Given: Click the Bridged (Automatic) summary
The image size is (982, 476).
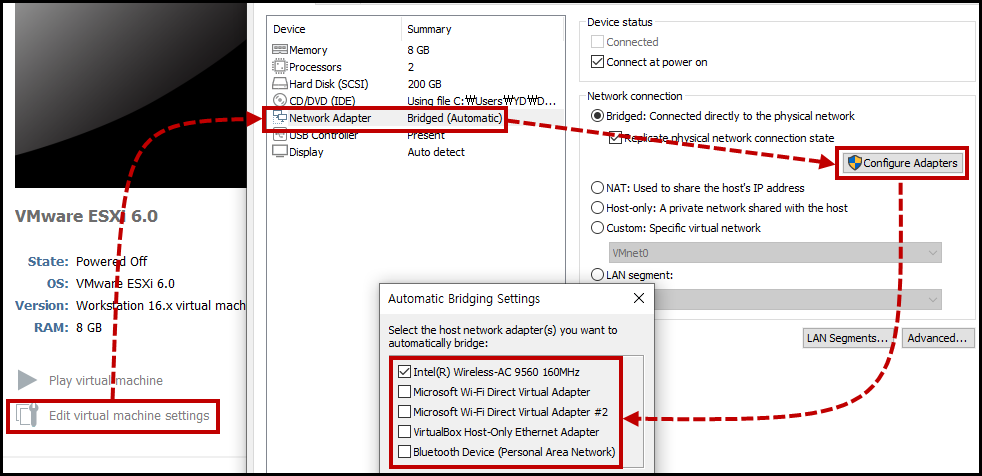Looking at the screenshot, I should coord(455,118).
